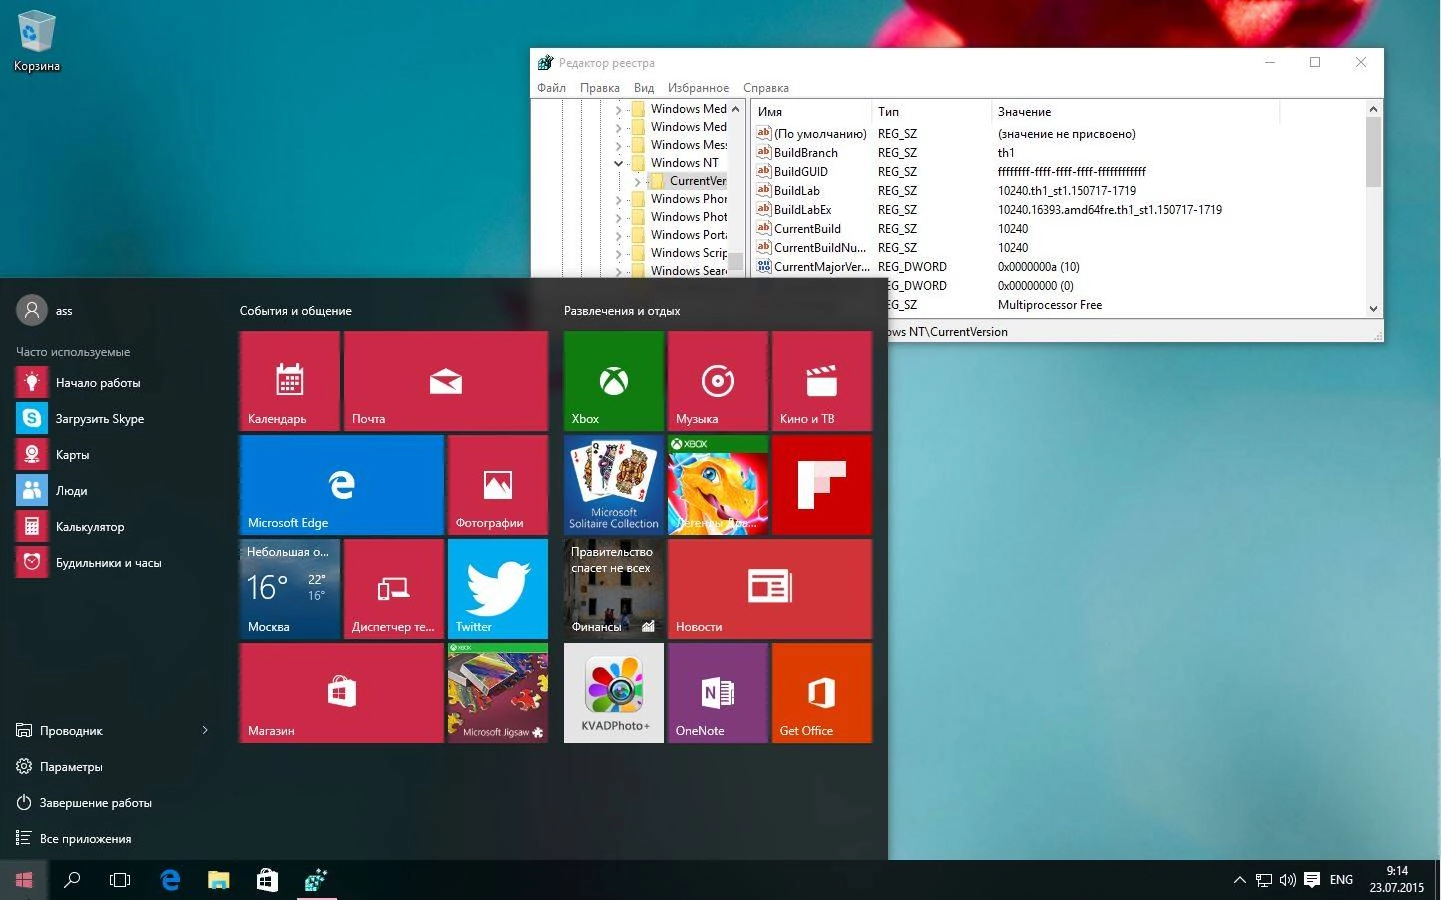Screen dimensions: 1441x900
Task: Open taskbar Search magnifier
Action: 72,880
